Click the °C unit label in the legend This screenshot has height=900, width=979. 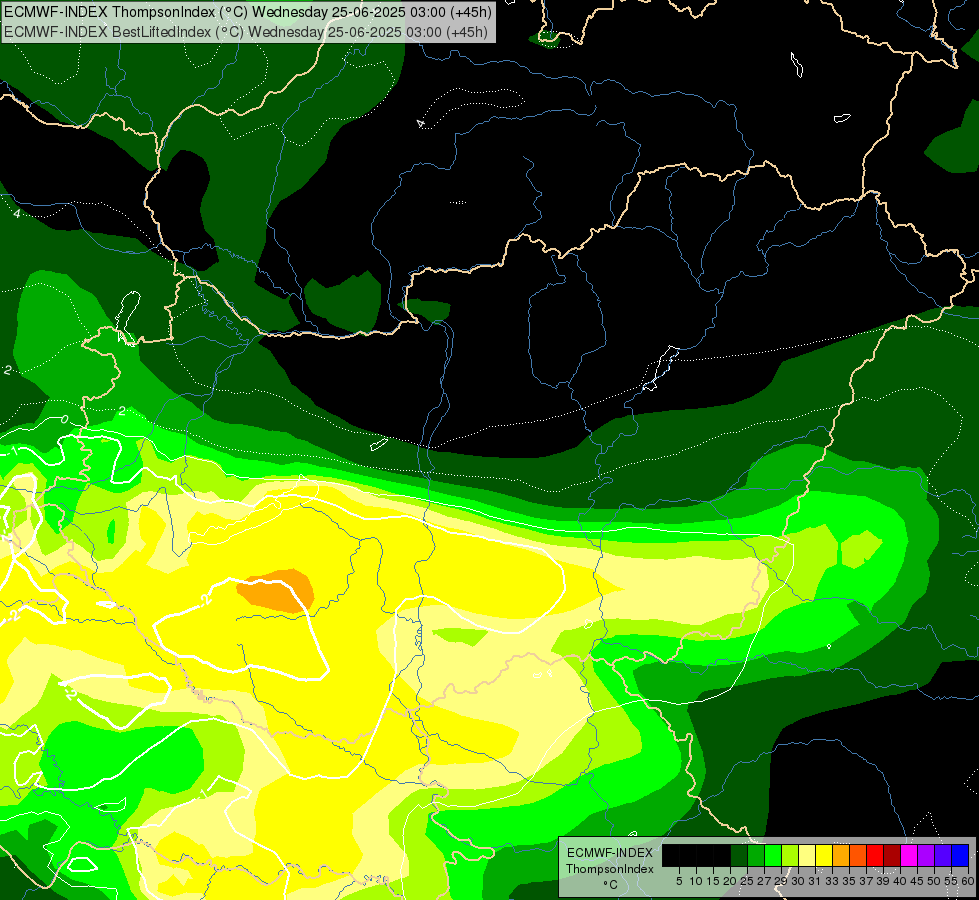611,884
